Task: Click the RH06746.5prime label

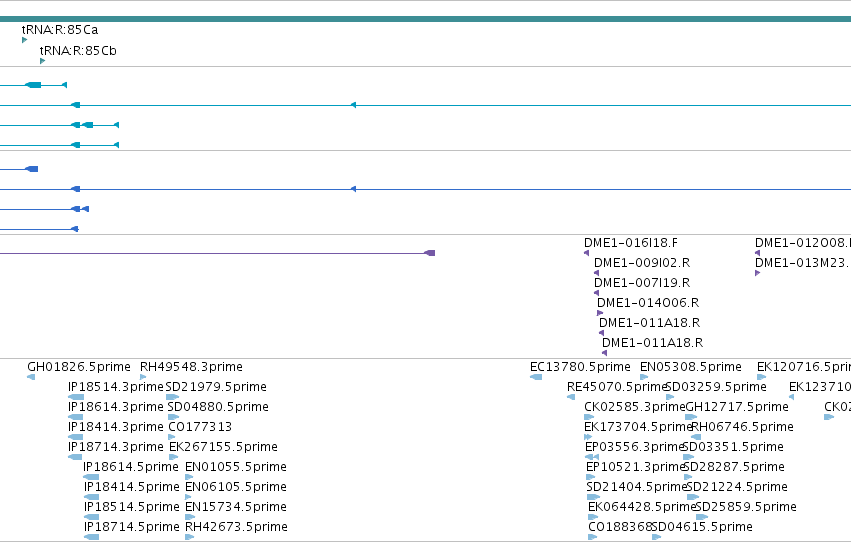Action: tap(742, 427)
